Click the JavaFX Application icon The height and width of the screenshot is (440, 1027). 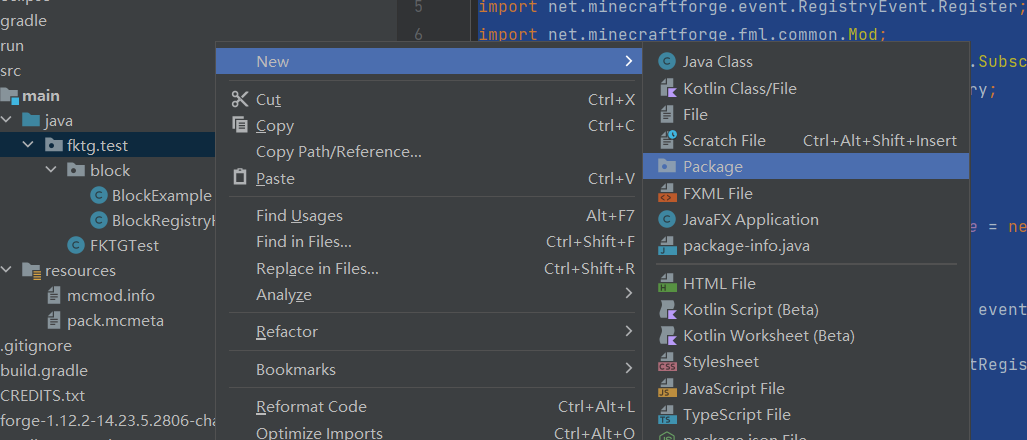667,220
